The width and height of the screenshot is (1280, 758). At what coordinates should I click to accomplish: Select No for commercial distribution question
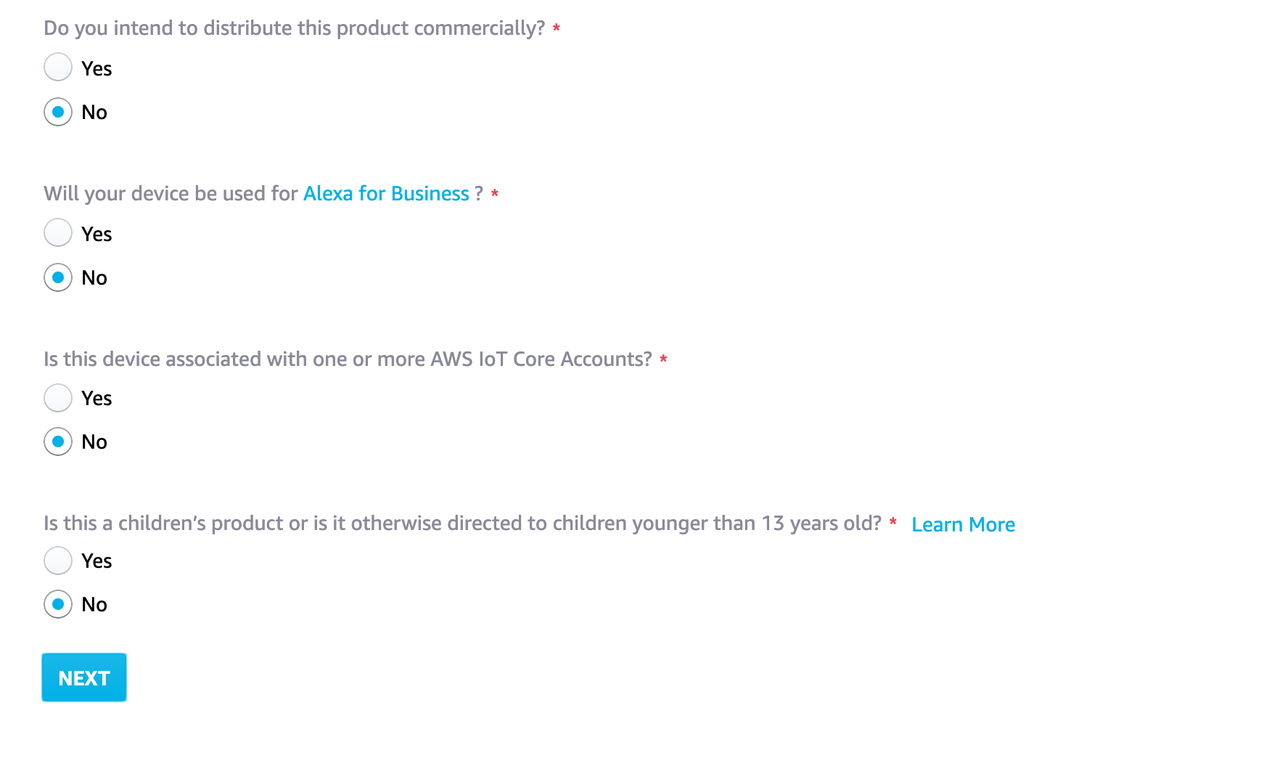[58, 112]
